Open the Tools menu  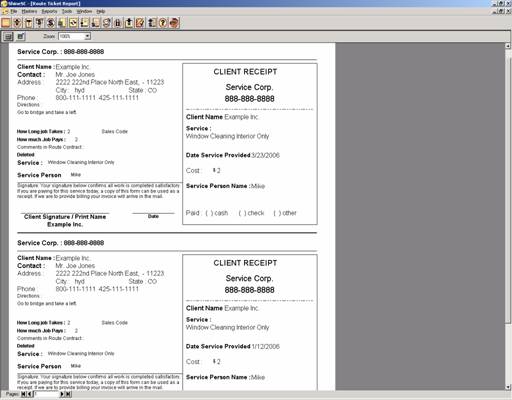pos(67,11)
